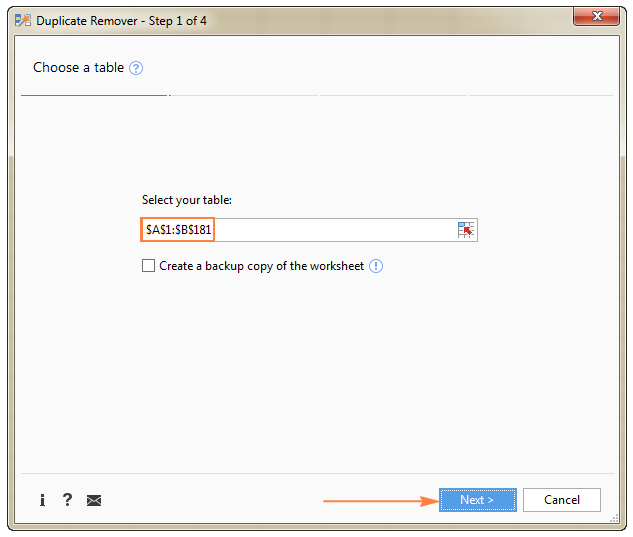The width and height of the screenshot is (633, 537).
Task: Enable the backup copy checkbox
Action: (149, 266)
